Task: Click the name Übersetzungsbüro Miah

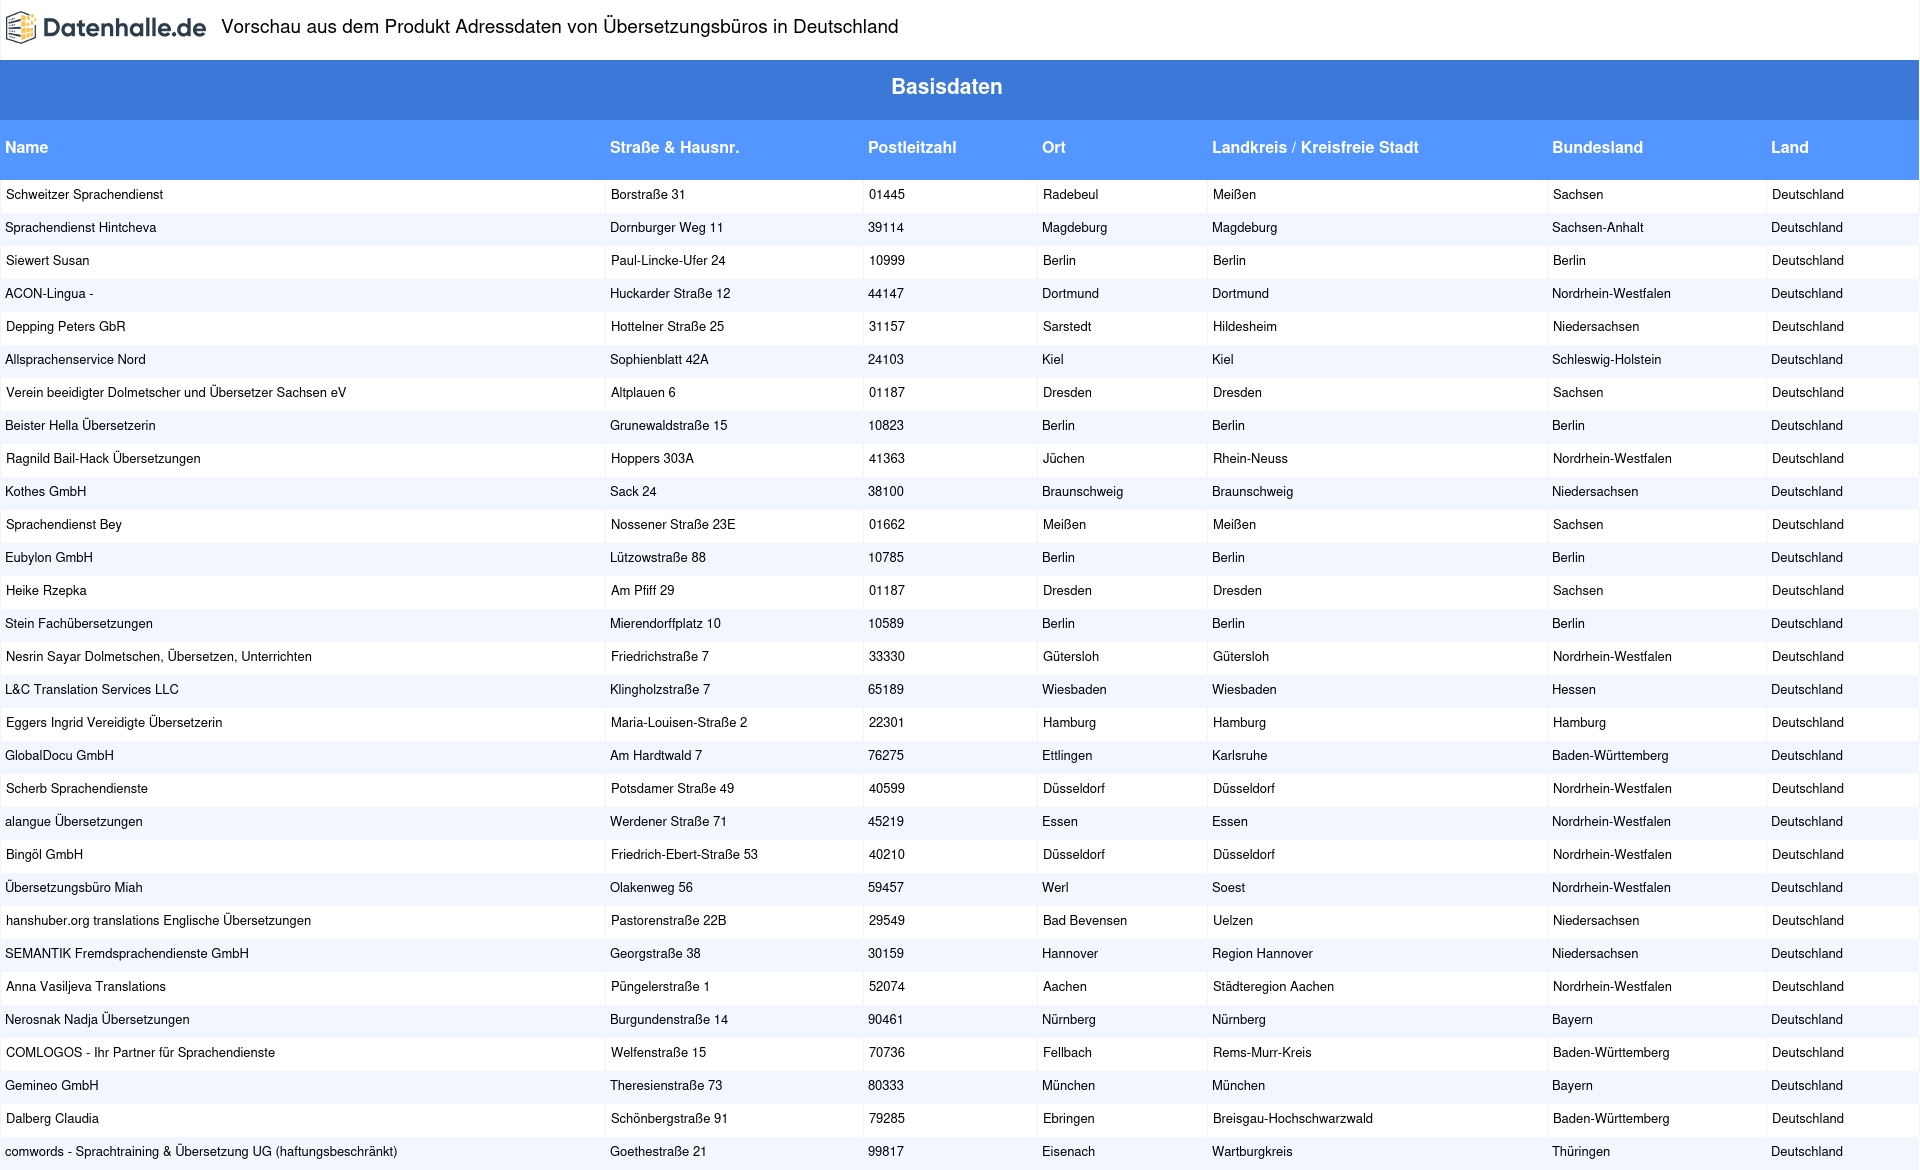Action: pyautogui.click(x=74, y=888)
